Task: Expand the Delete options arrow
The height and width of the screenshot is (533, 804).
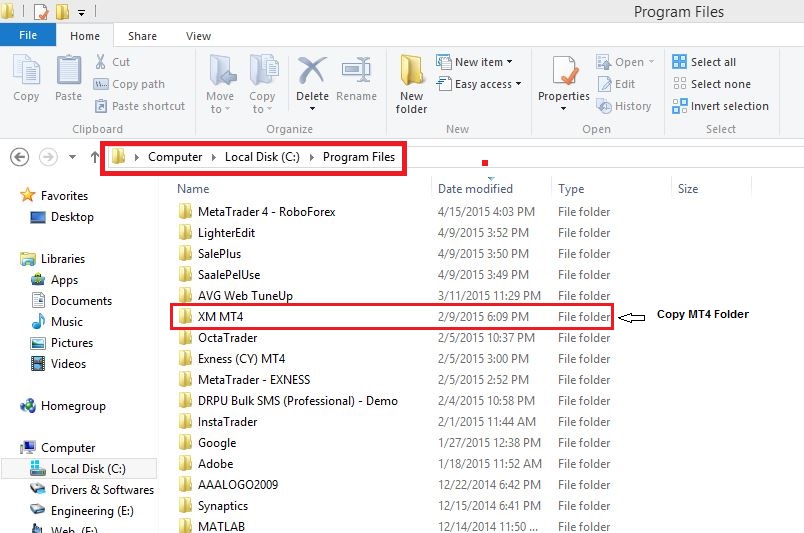Action: (x=312, y=109)
